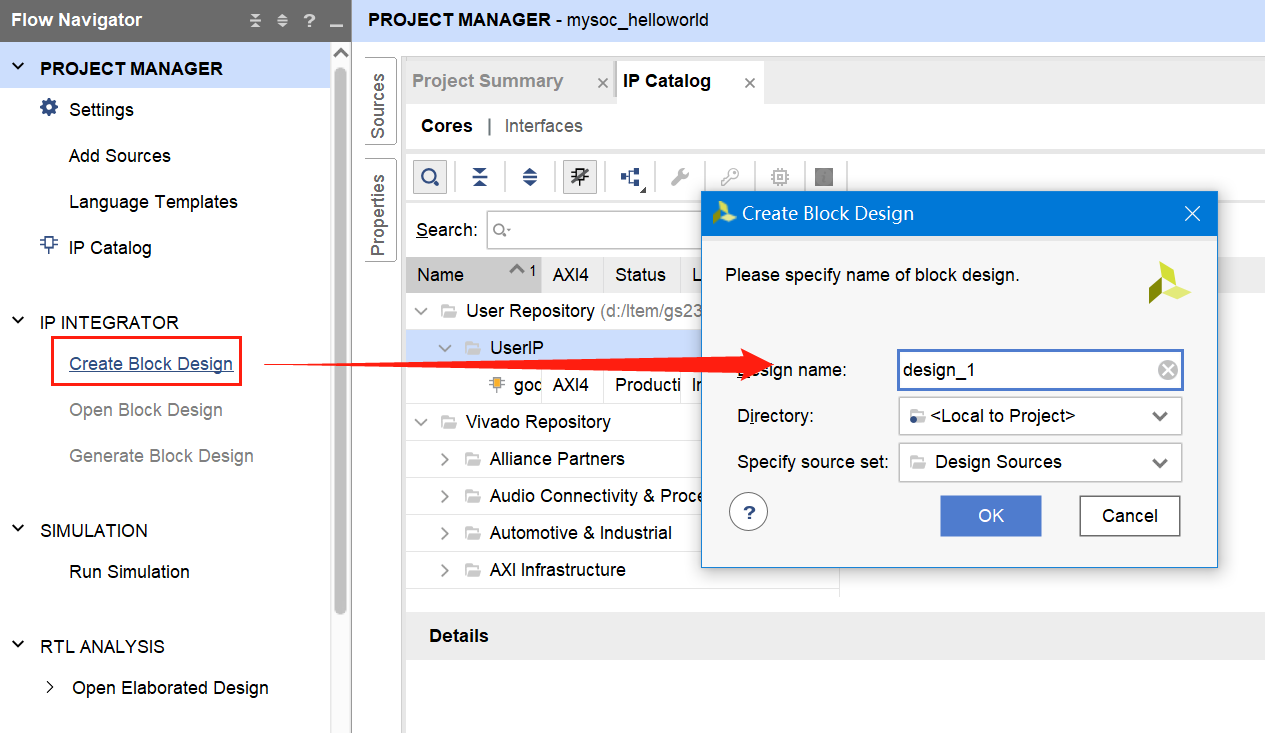Click Run Simulation
1265x733 pixels.
click(x=129, y=571)
